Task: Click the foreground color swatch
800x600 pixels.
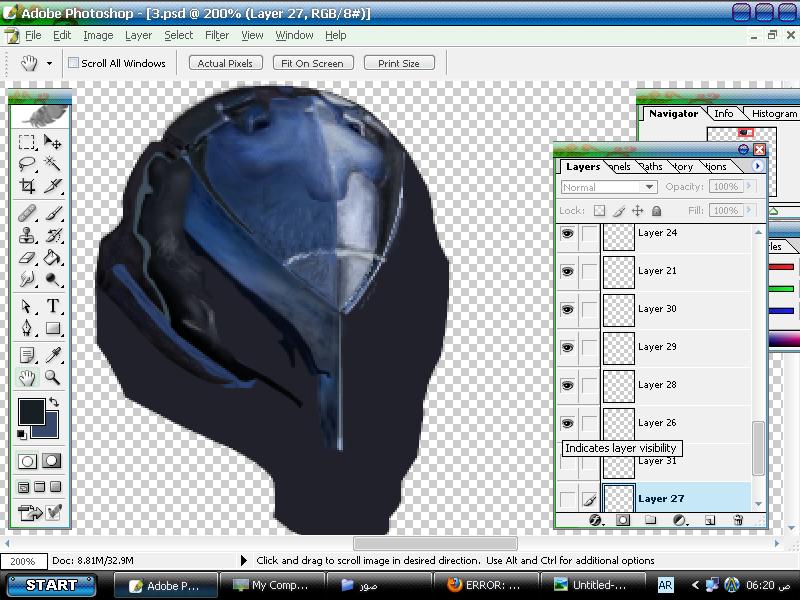Action: coord(30,411)
